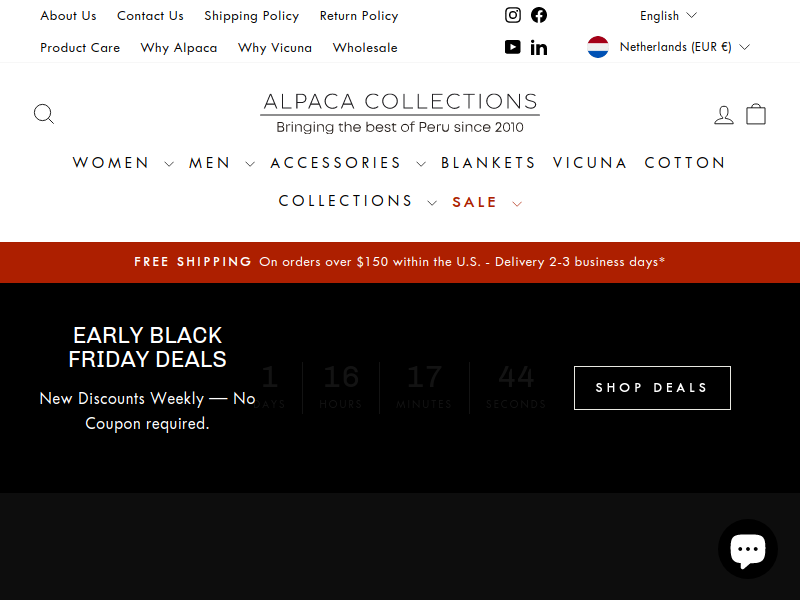
Task: Open the Collections menu
Action: coord(357,201)
